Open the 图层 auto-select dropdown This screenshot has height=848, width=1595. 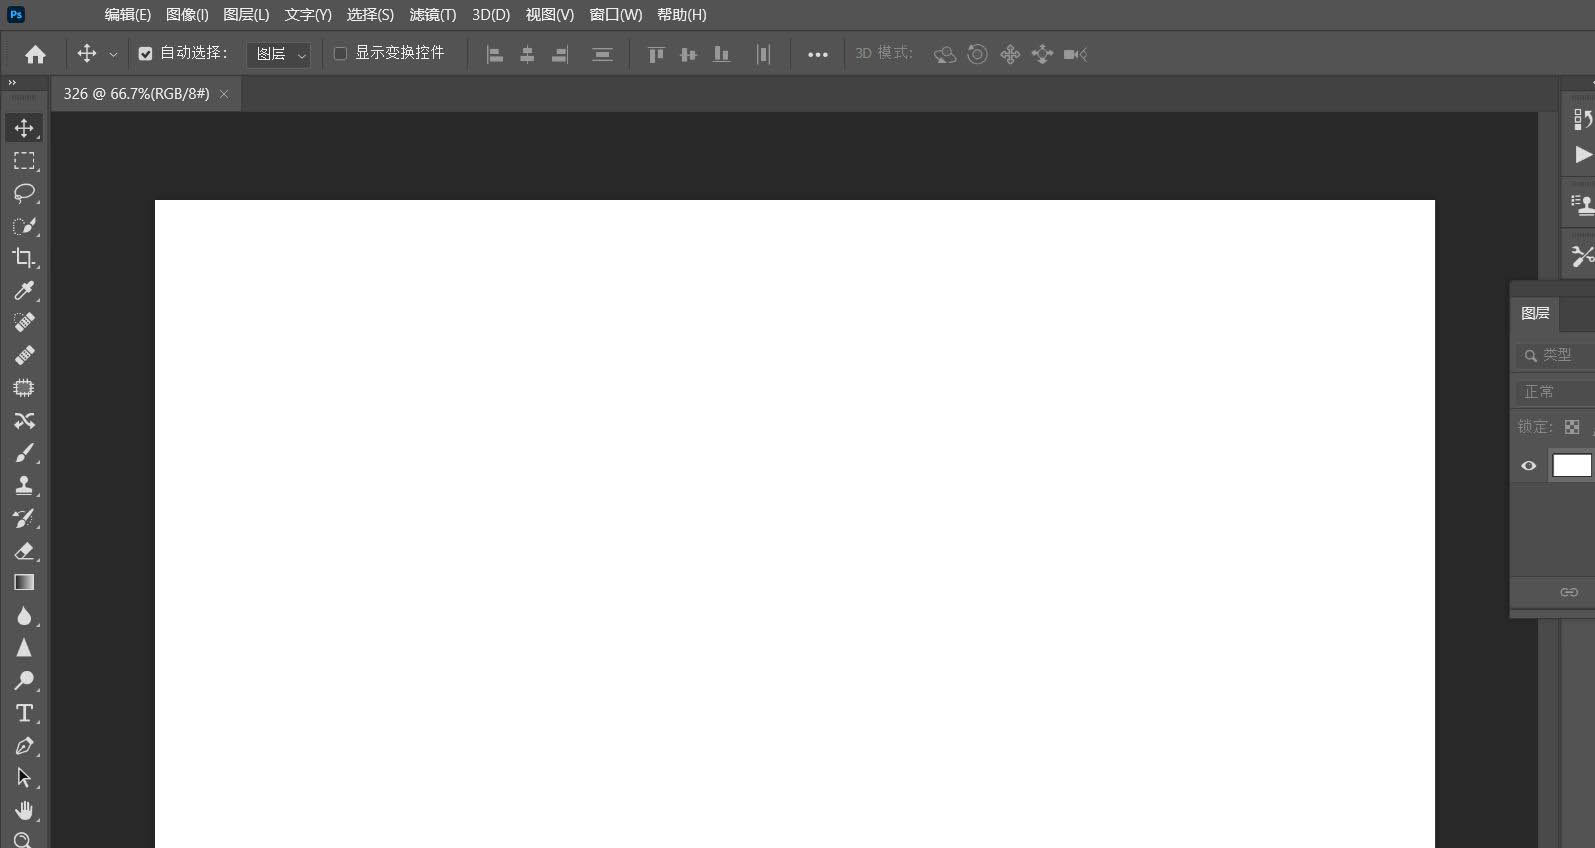pos(279,54)
